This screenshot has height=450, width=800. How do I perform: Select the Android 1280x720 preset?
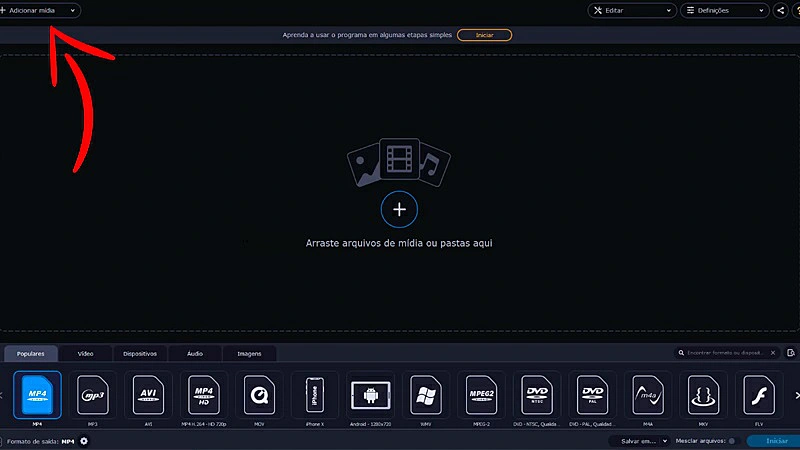point(372,395)
